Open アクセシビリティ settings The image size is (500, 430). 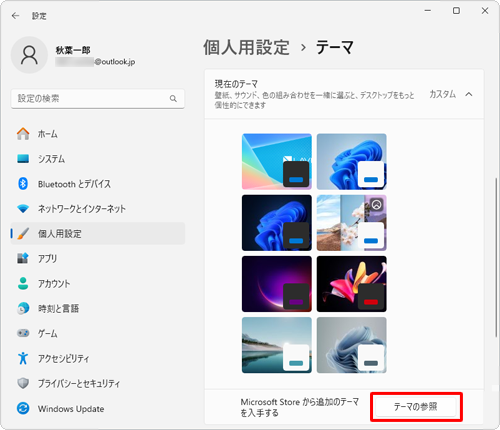click(x=98, y=358)
